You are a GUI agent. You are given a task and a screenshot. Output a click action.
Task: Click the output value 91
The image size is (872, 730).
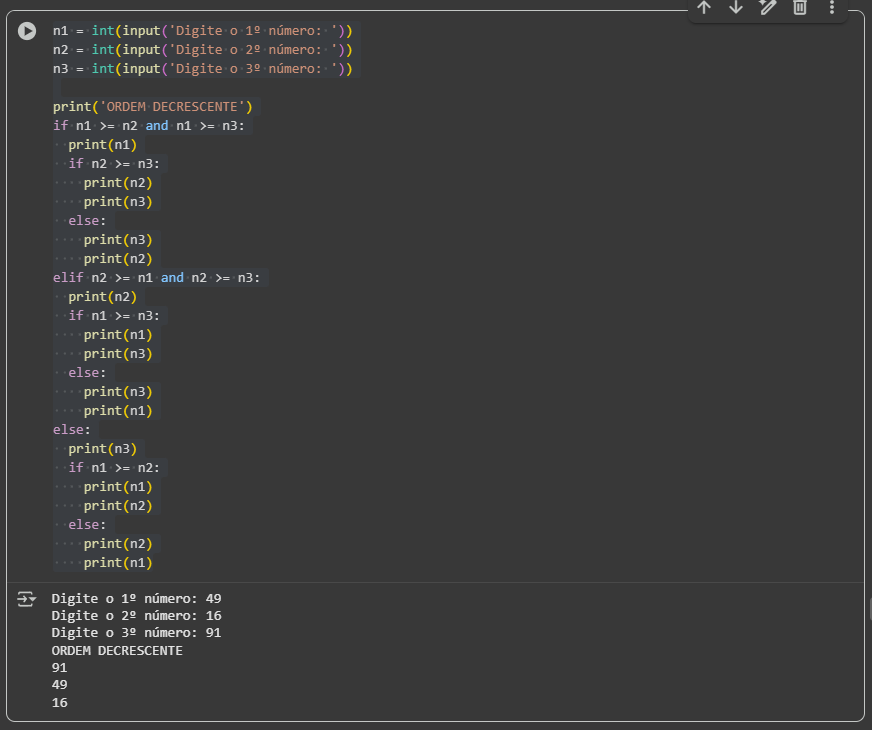60,668
